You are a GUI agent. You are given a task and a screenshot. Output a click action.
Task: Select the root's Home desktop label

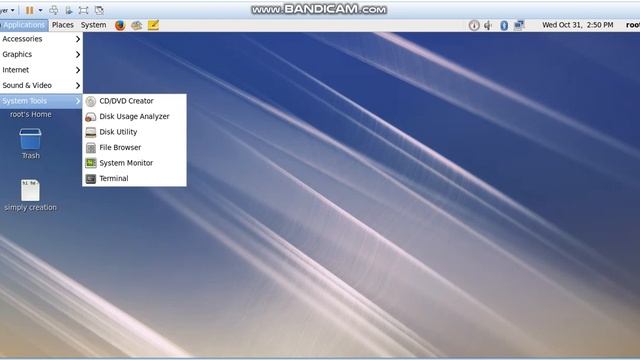coord(31,115)
